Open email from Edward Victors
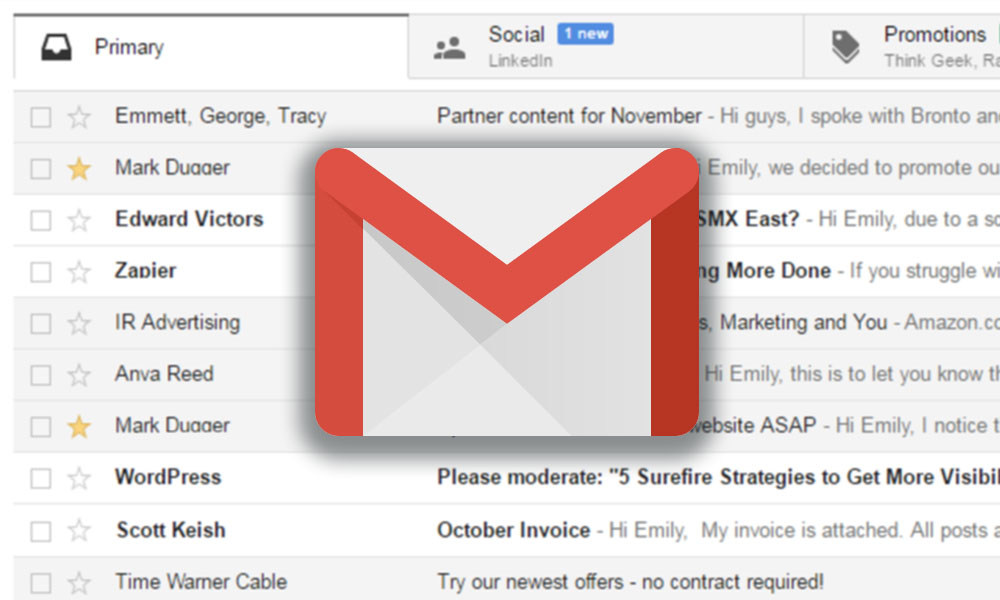1000x600 pixels. click(x=189, y=219)
